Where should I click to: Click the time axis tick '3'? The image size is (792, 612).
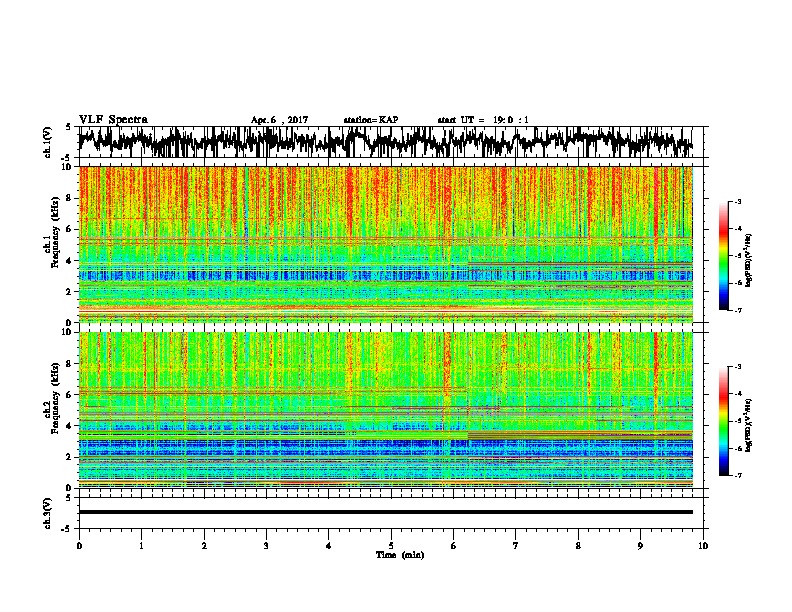pyautogui.click(x=266, y=546)
